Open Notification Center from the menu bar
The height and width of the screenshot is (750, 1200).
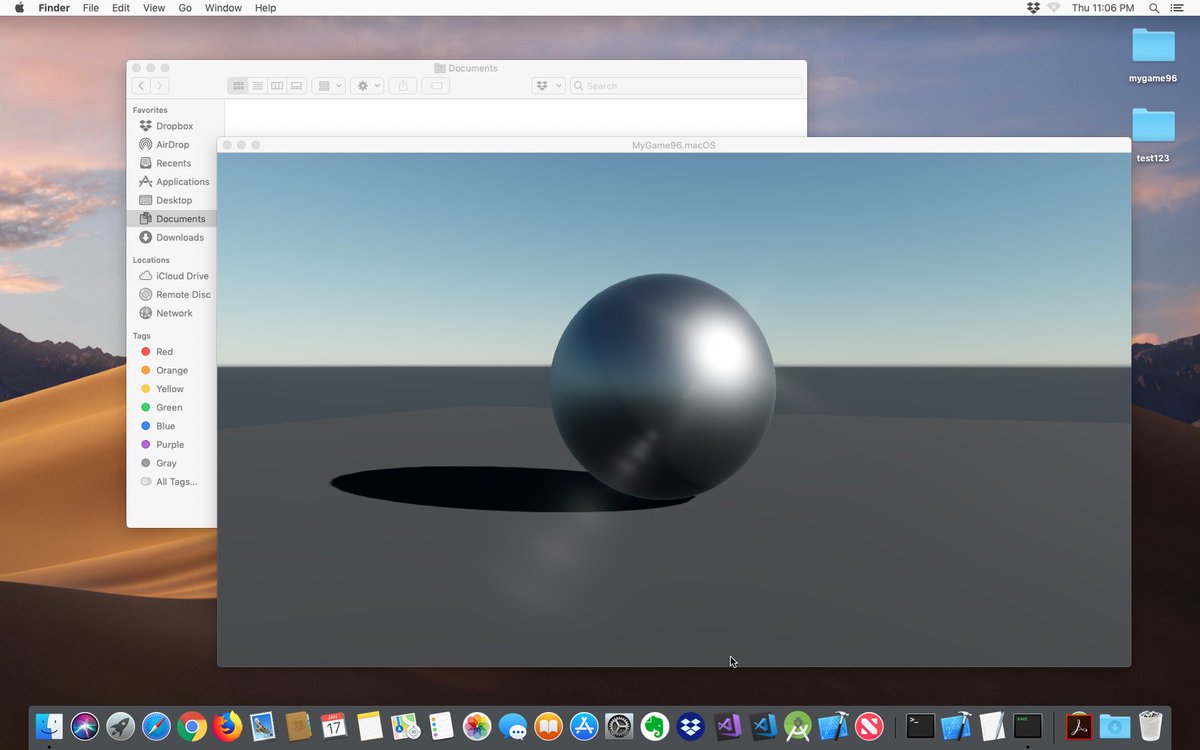(x=1178, y=8)
